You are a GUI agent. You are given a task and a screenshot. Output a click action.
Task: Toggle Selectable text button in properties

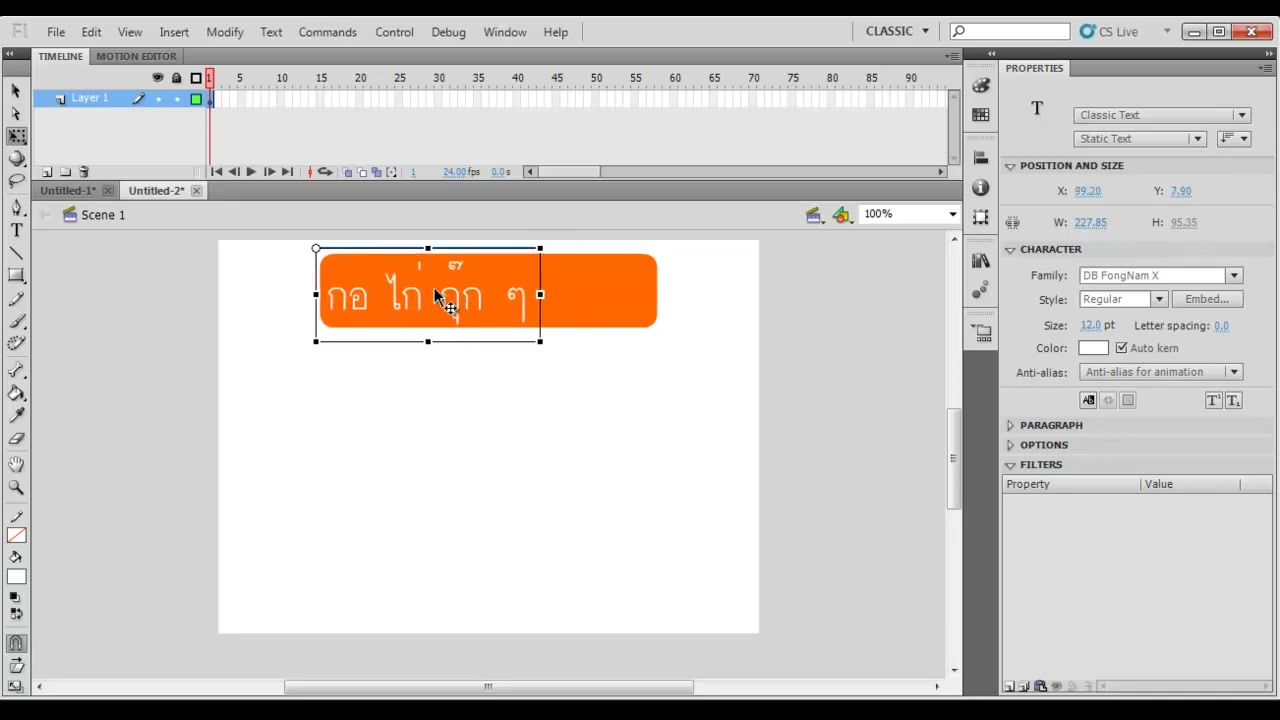click(x=1088, y=400)
